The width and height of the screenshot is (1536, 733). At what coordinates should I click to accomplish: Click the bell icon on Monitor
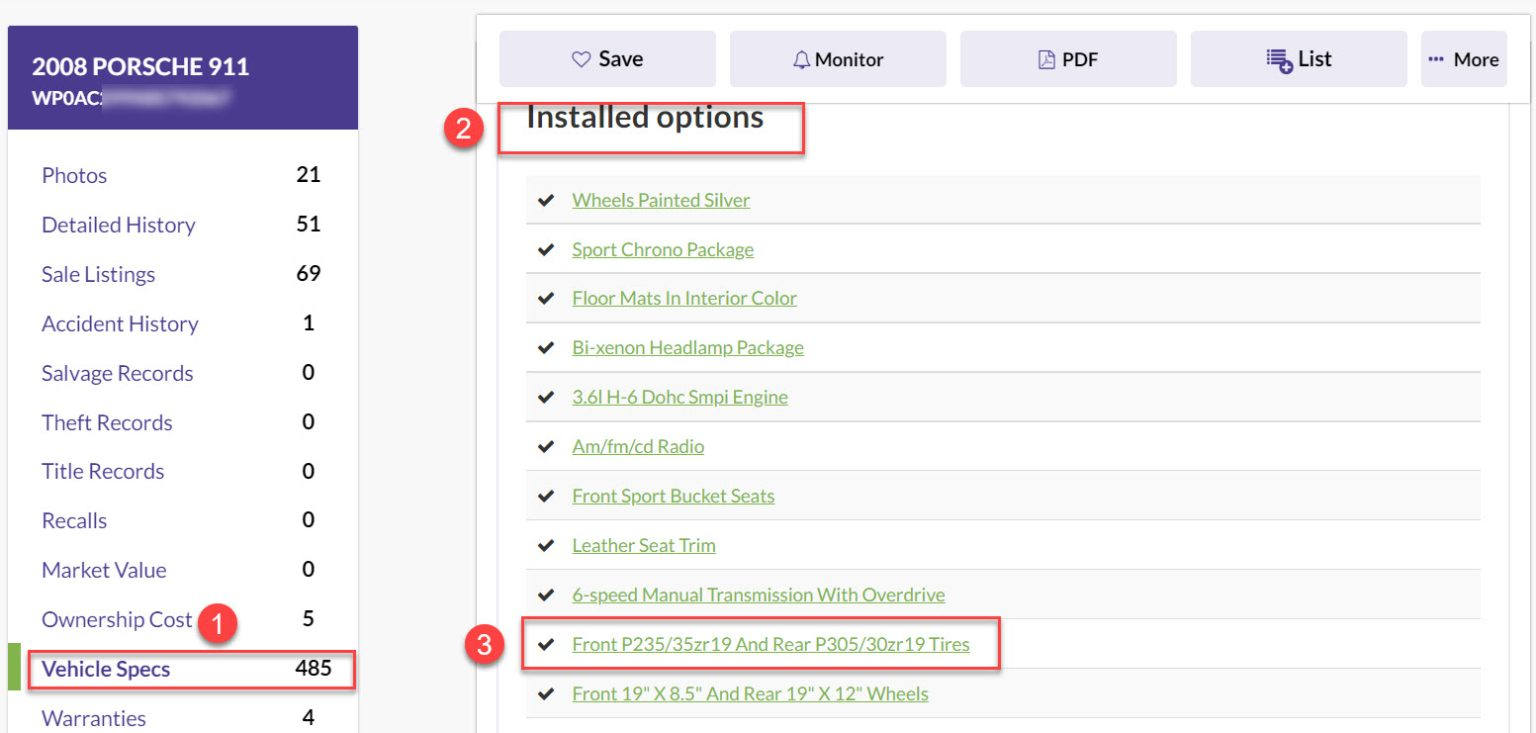(801, 60)
